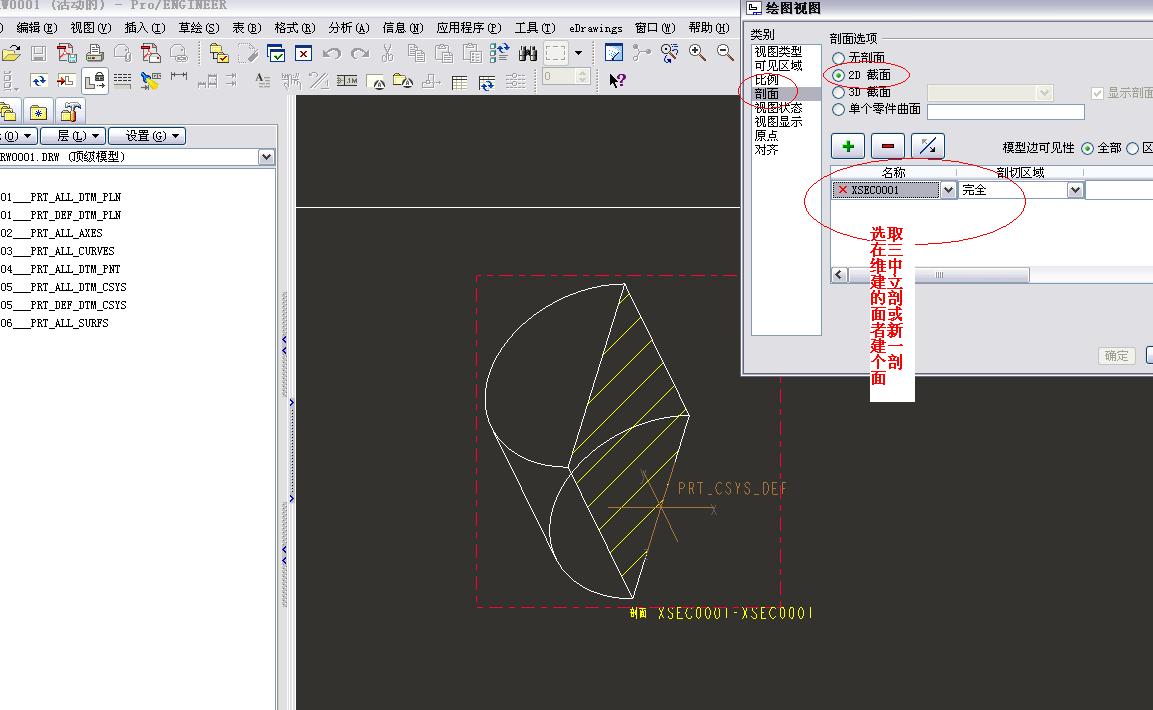Select 视图显示 in category list
The image size is (1153, 710).
778,122
